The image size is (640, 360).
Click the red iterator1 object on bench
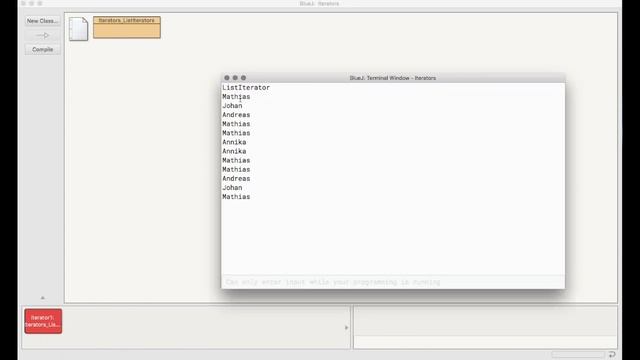(x=43, y=321)
